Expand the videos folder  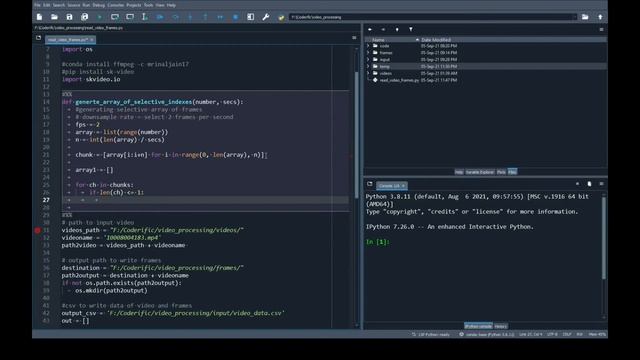click(x=368, y=73)
